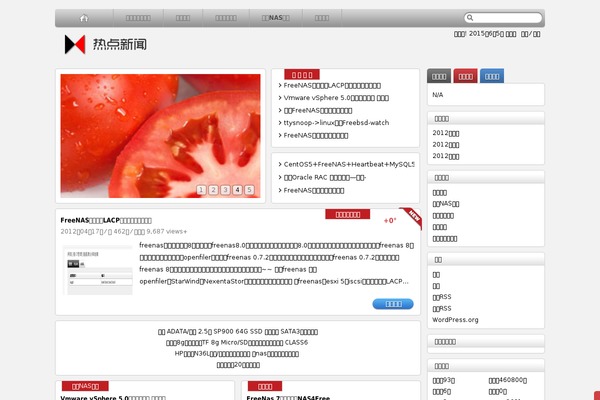
Task: Open the HP N36L nas link
Action: [x=237, y=354]
